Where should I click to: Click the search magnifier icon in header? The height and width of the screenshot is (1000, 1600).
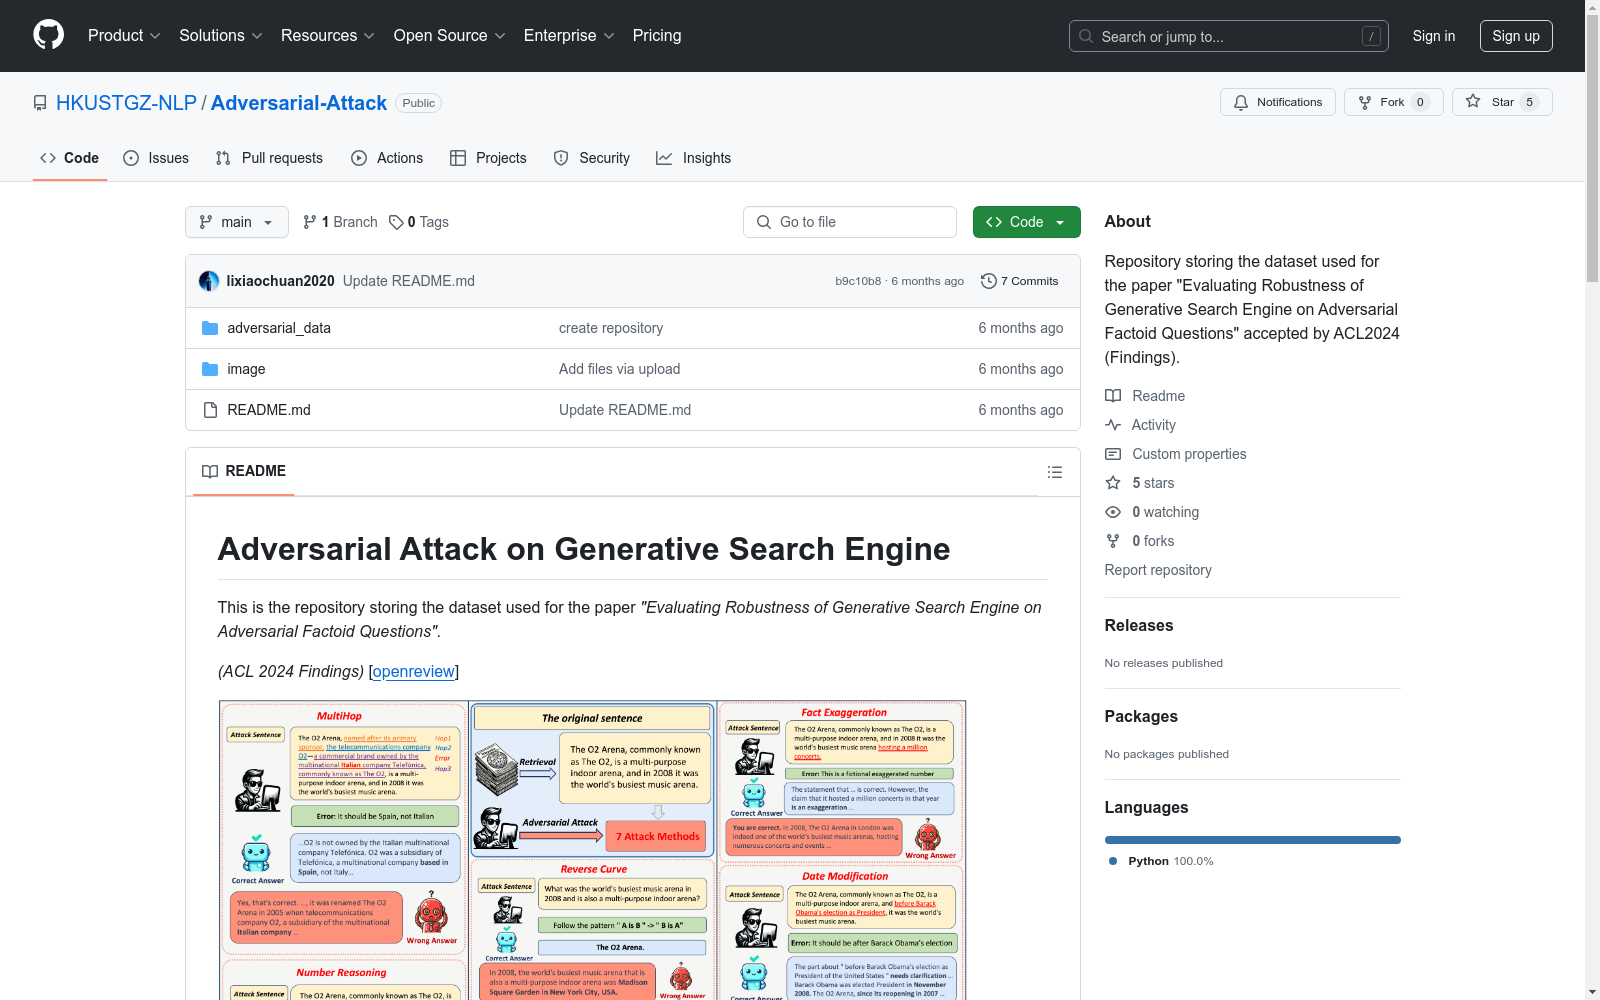[1086, 36]
